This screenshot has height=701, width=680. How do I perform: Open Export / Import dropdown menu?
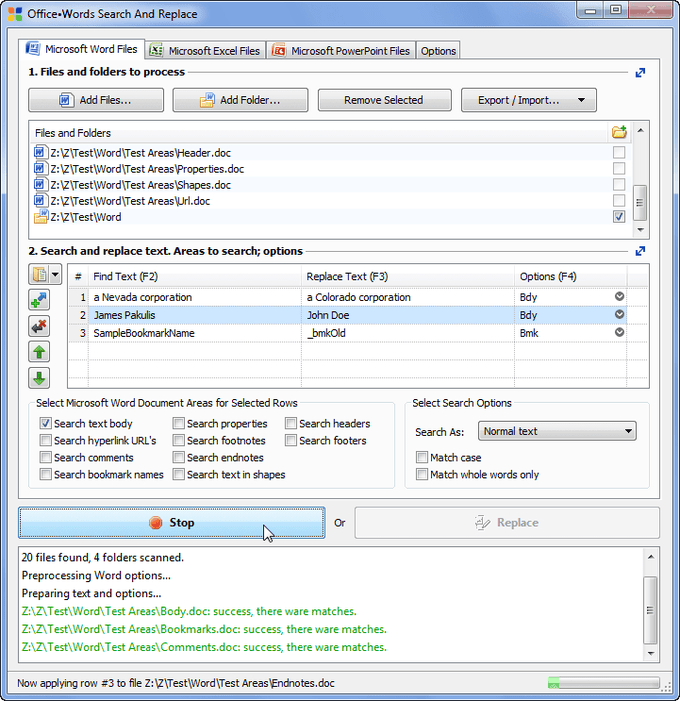pyautogui.click(x=528, y=100)
